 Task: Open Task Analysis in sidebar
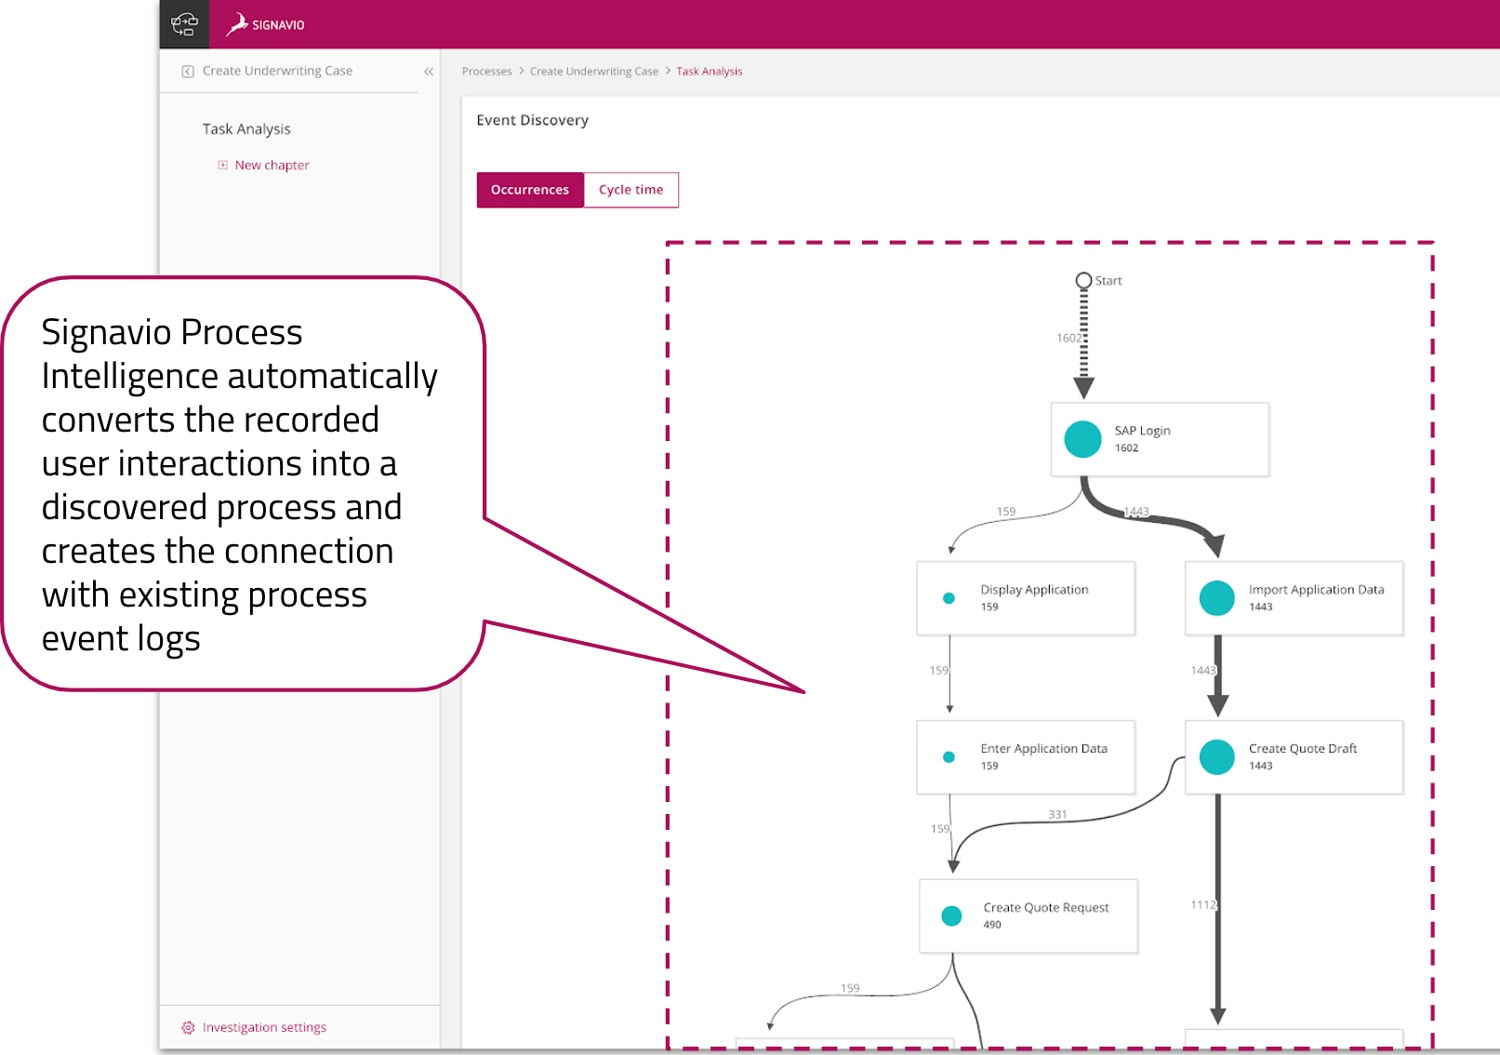tap(246, 129)
